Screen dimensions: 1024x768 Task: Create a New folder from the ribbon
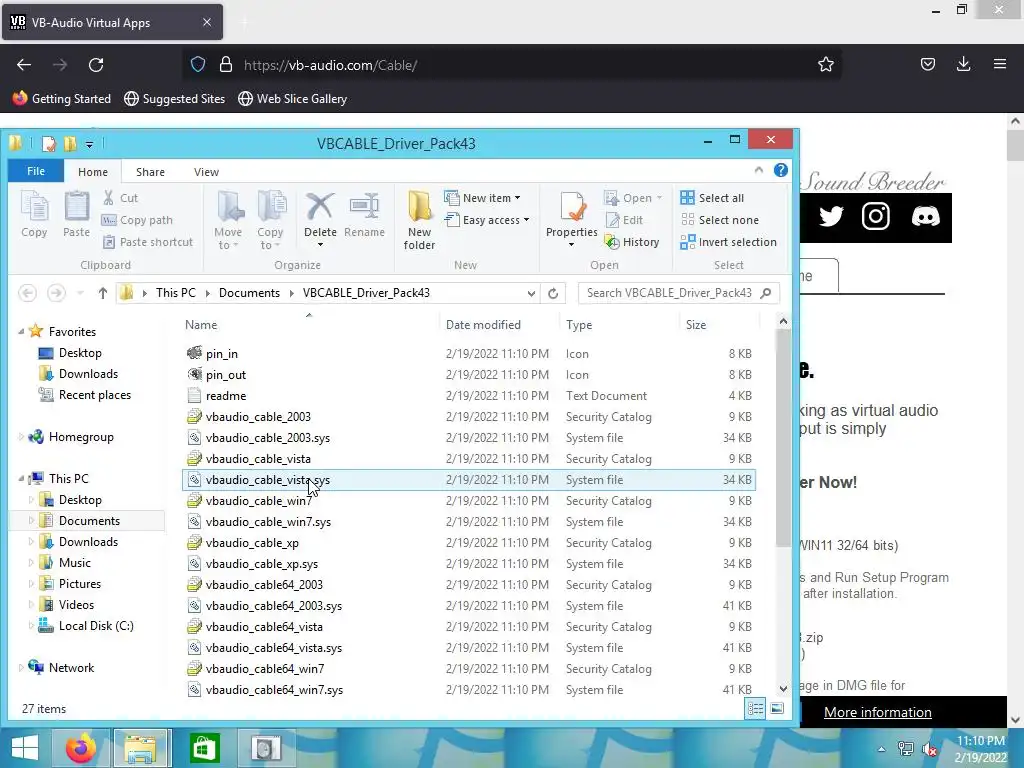click(x=419, y=220)
